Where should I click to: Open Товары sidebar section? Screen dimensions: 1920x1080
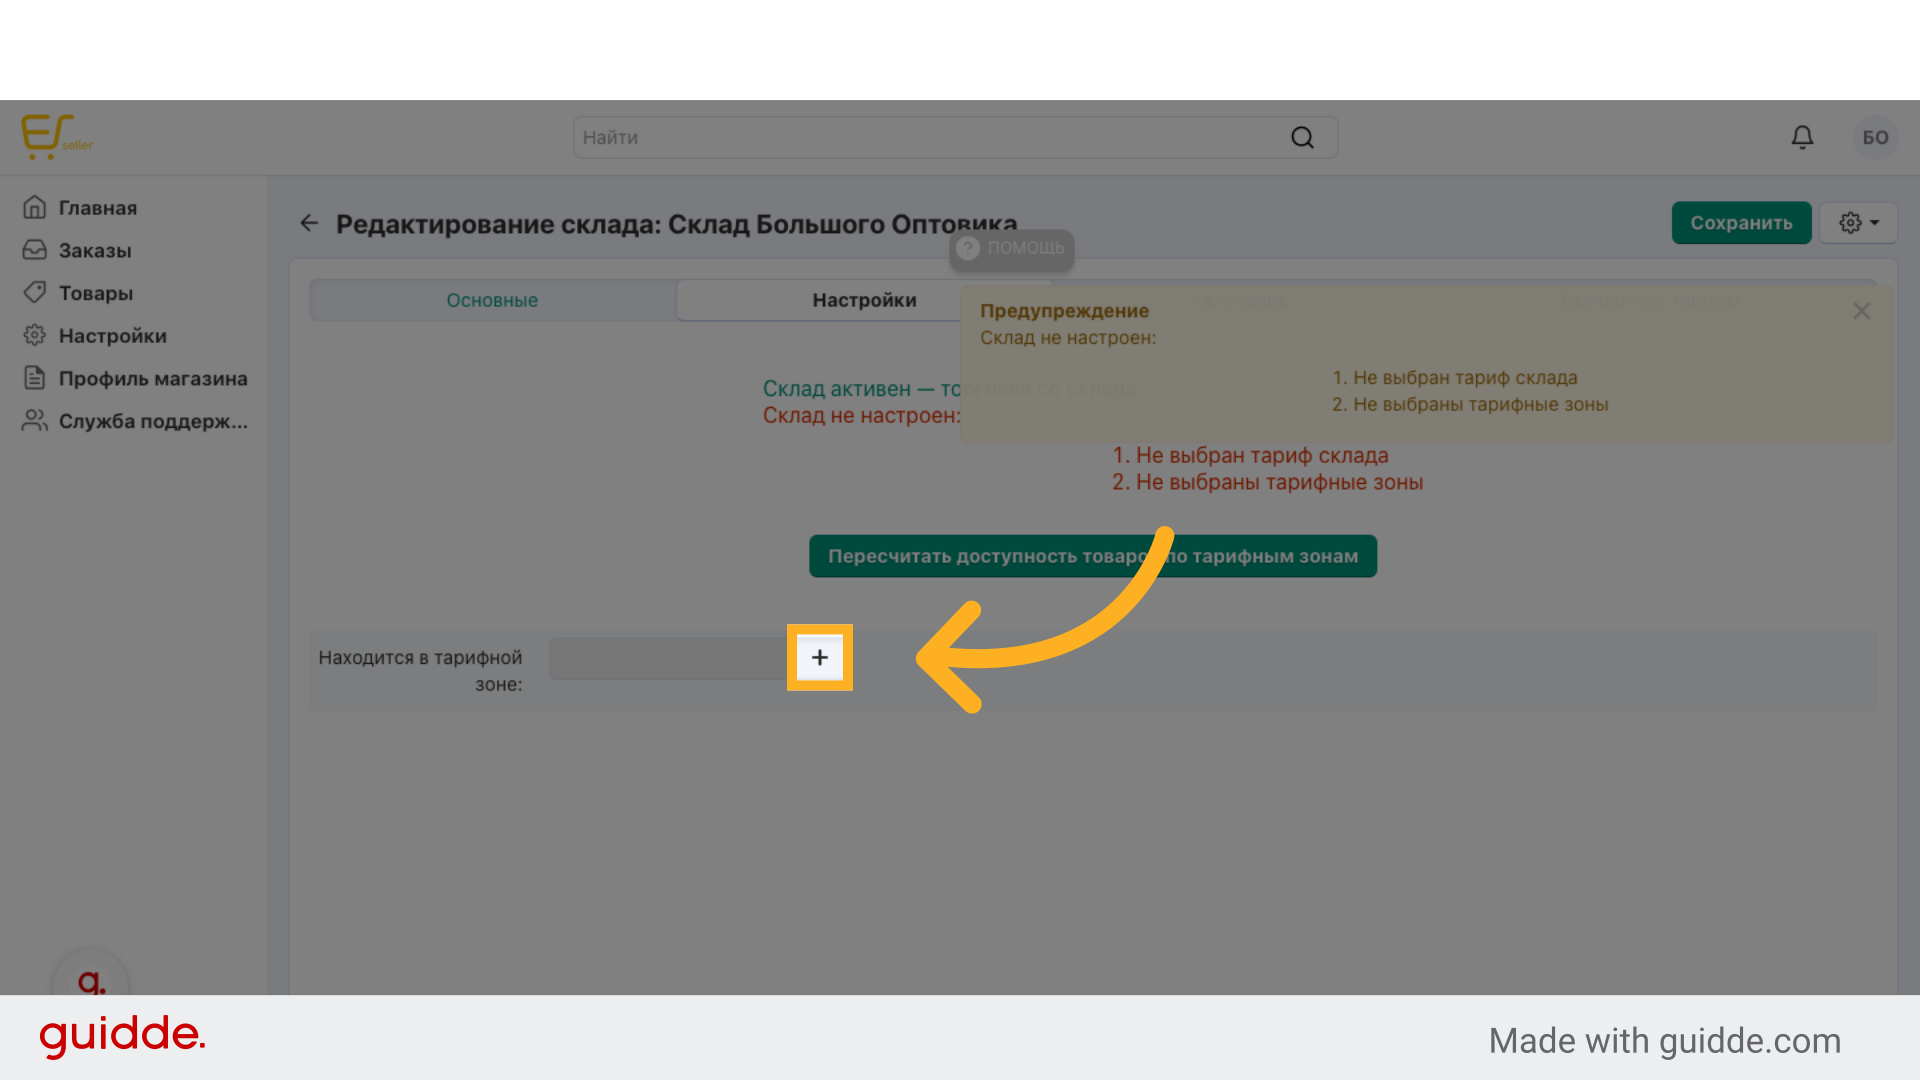point(96,293)
